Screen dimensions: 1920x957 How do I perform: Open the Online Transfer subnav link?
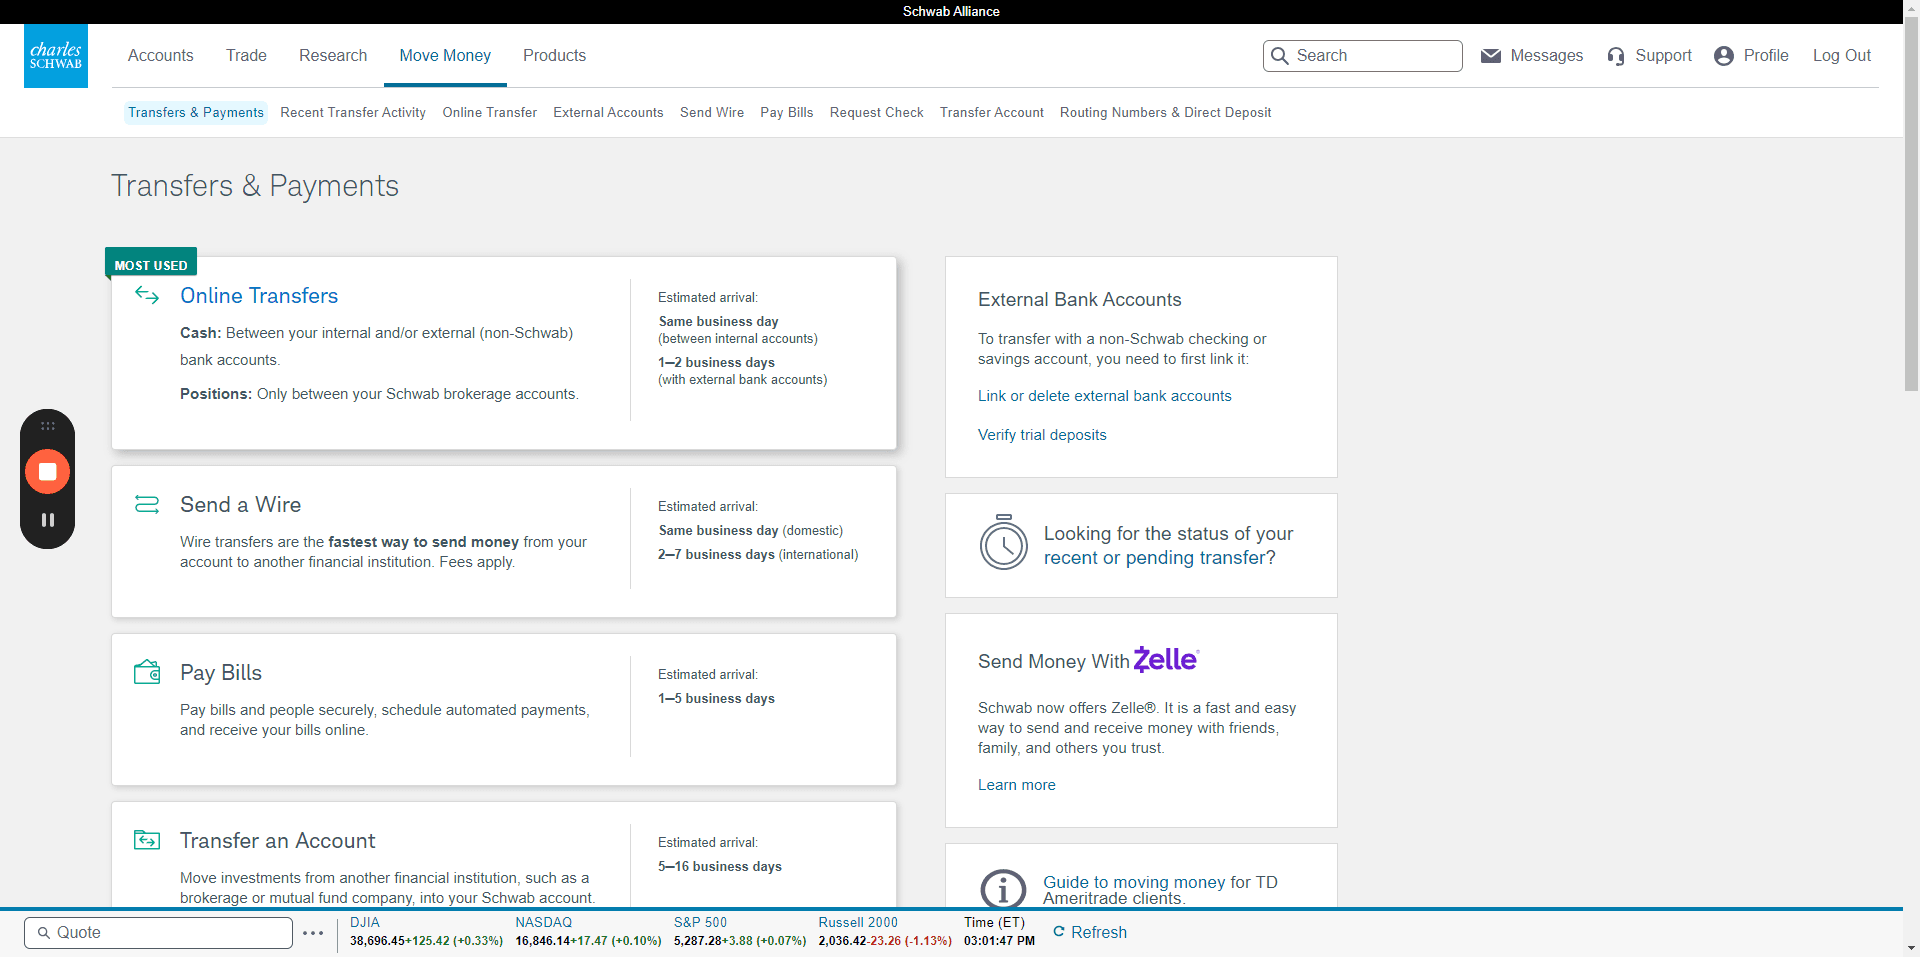490,112
